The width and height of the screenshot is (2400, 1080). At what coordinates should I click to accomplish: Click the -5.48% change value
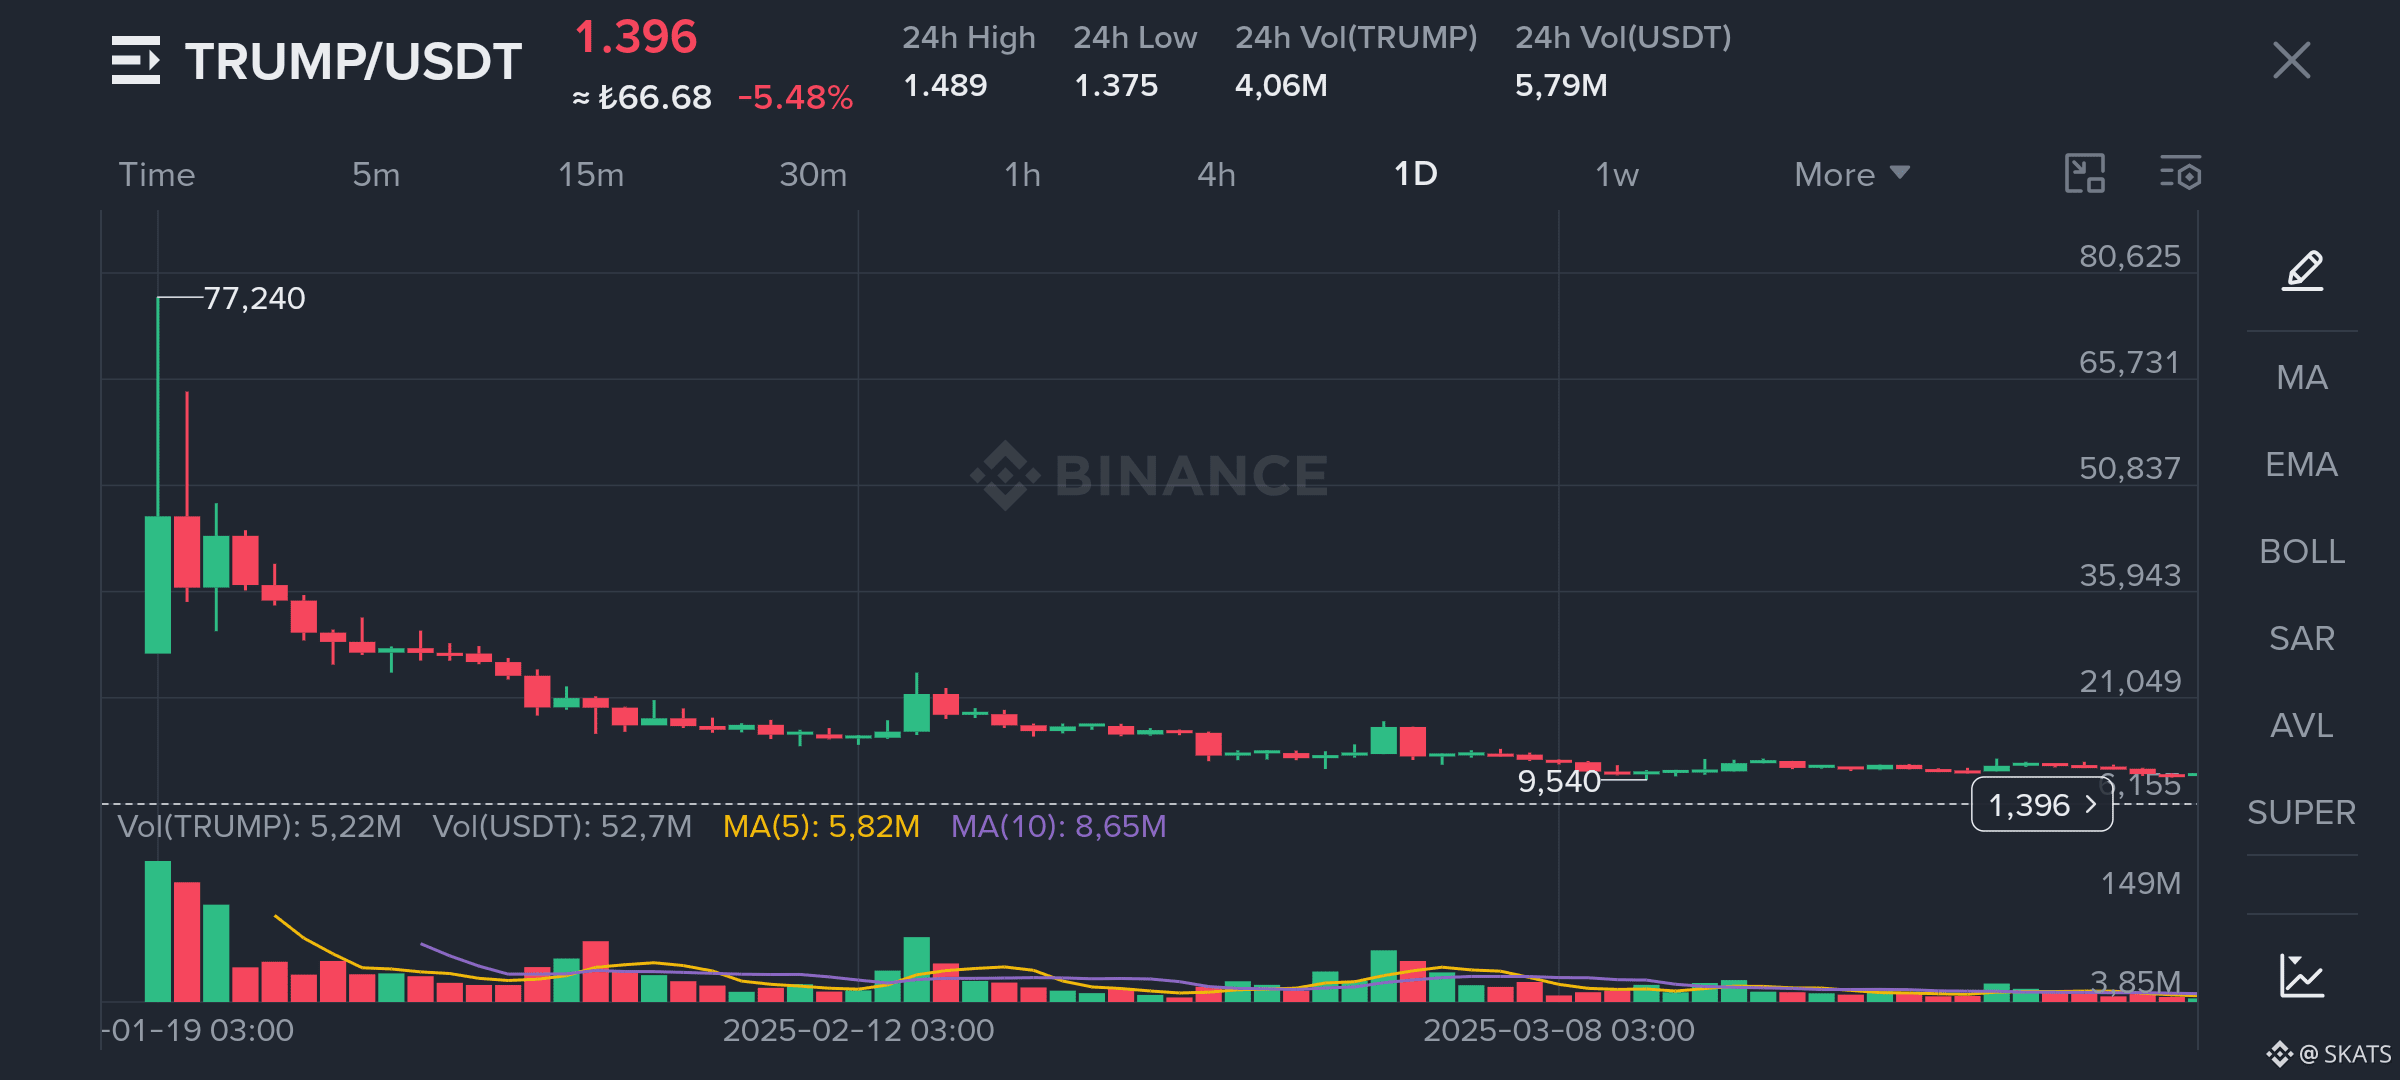[x=795, y=98]
